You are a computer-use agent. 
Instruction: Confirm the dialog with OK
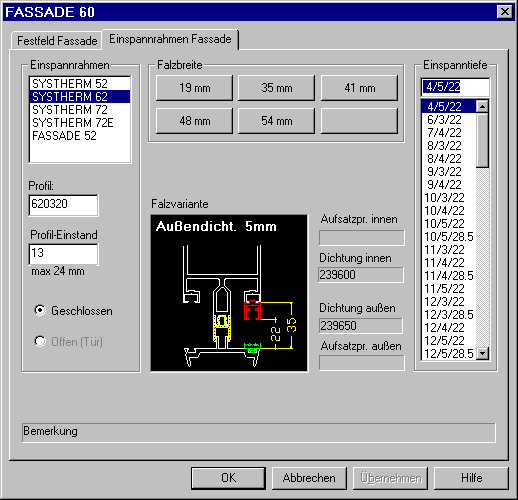pos(228,478)
